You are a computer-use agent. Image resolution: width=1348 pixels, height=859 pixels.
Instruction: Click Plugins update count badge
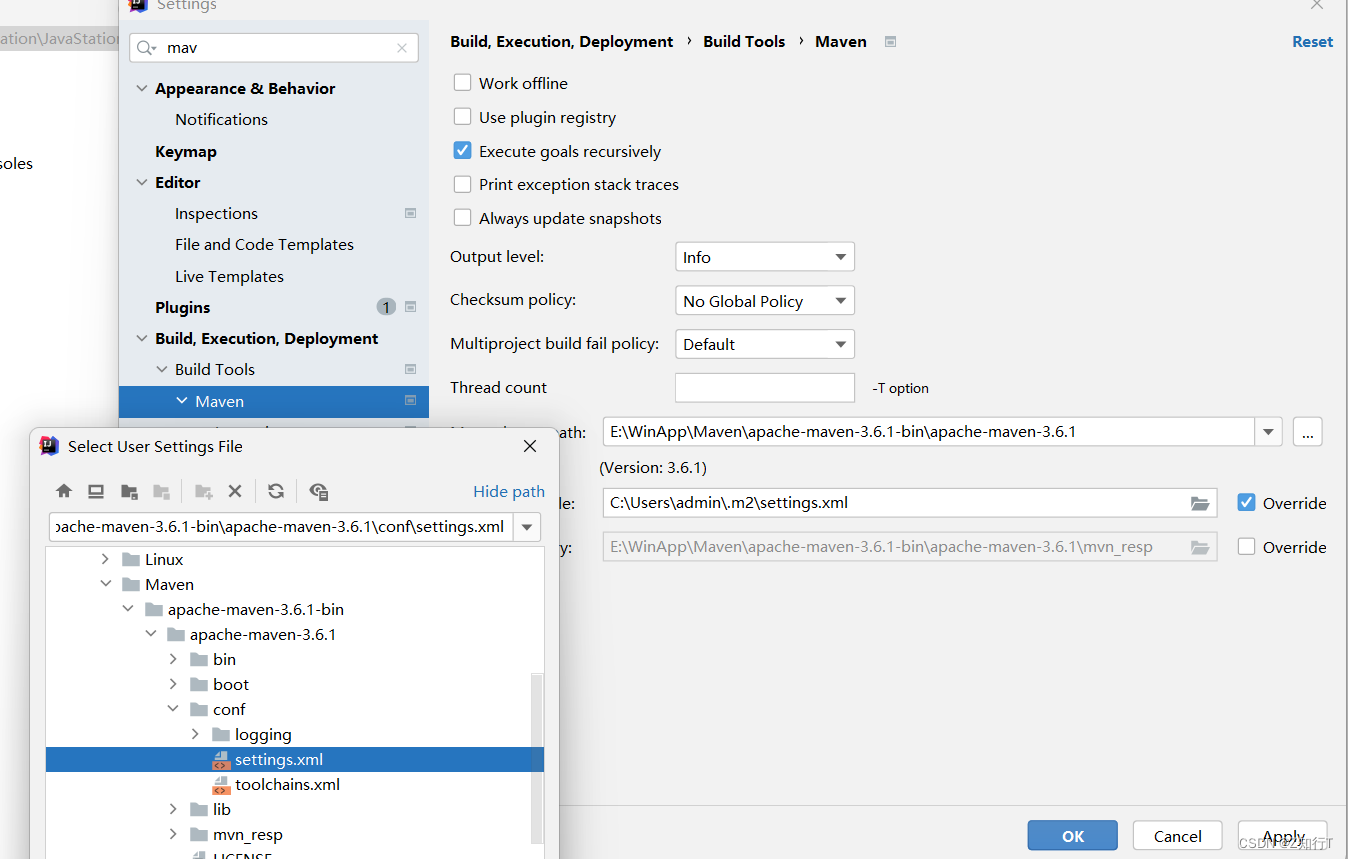click(386, 307)
